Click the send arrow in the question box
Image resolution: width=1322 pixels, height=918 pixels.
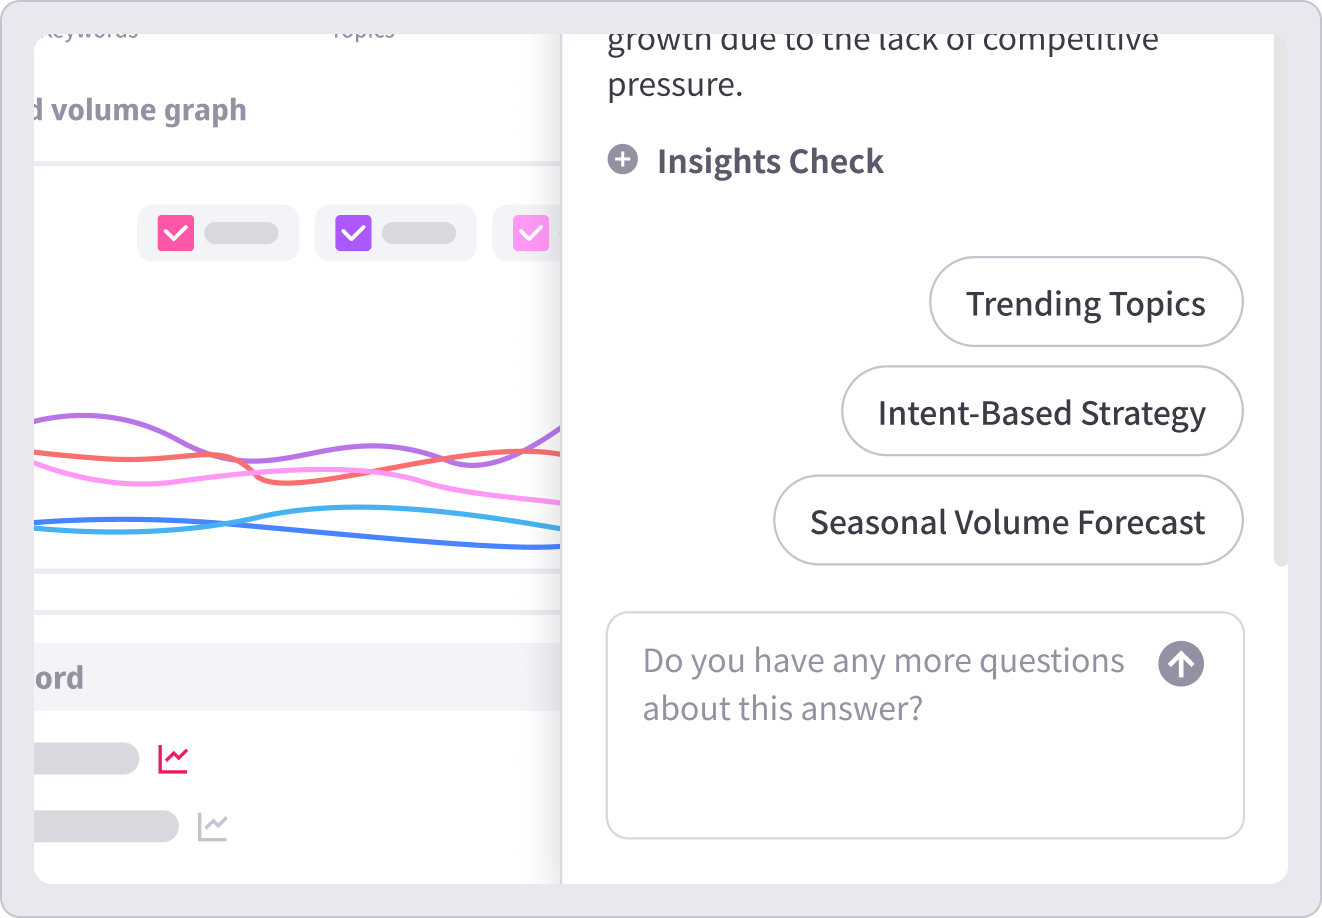click(1181, 664)
